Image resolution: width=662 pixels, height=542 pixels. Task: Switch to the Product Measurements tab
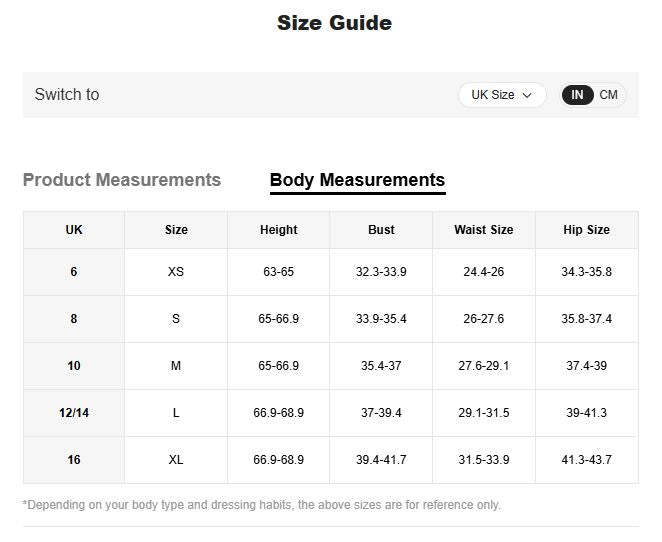click(x=122, y=180)
